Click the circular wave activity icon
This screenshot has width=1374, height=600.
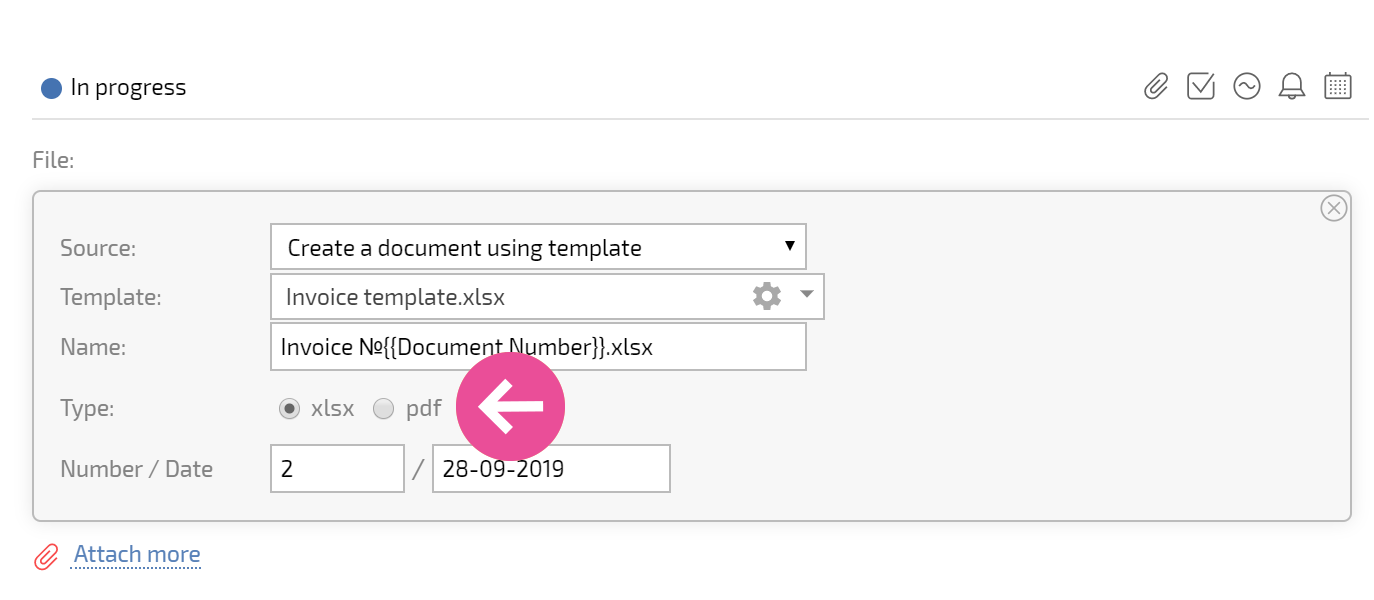[x=1246, y=86]
